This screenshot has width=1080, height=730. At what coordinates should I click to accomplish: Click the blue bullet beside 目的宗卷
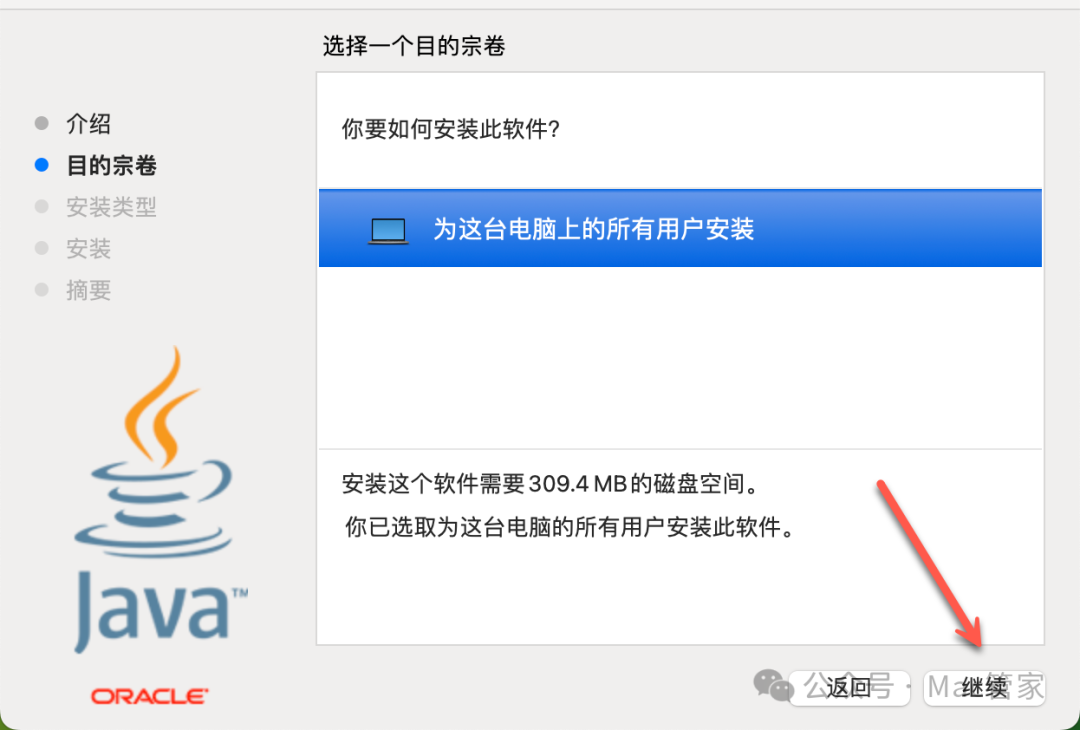(x=41, y=165)
